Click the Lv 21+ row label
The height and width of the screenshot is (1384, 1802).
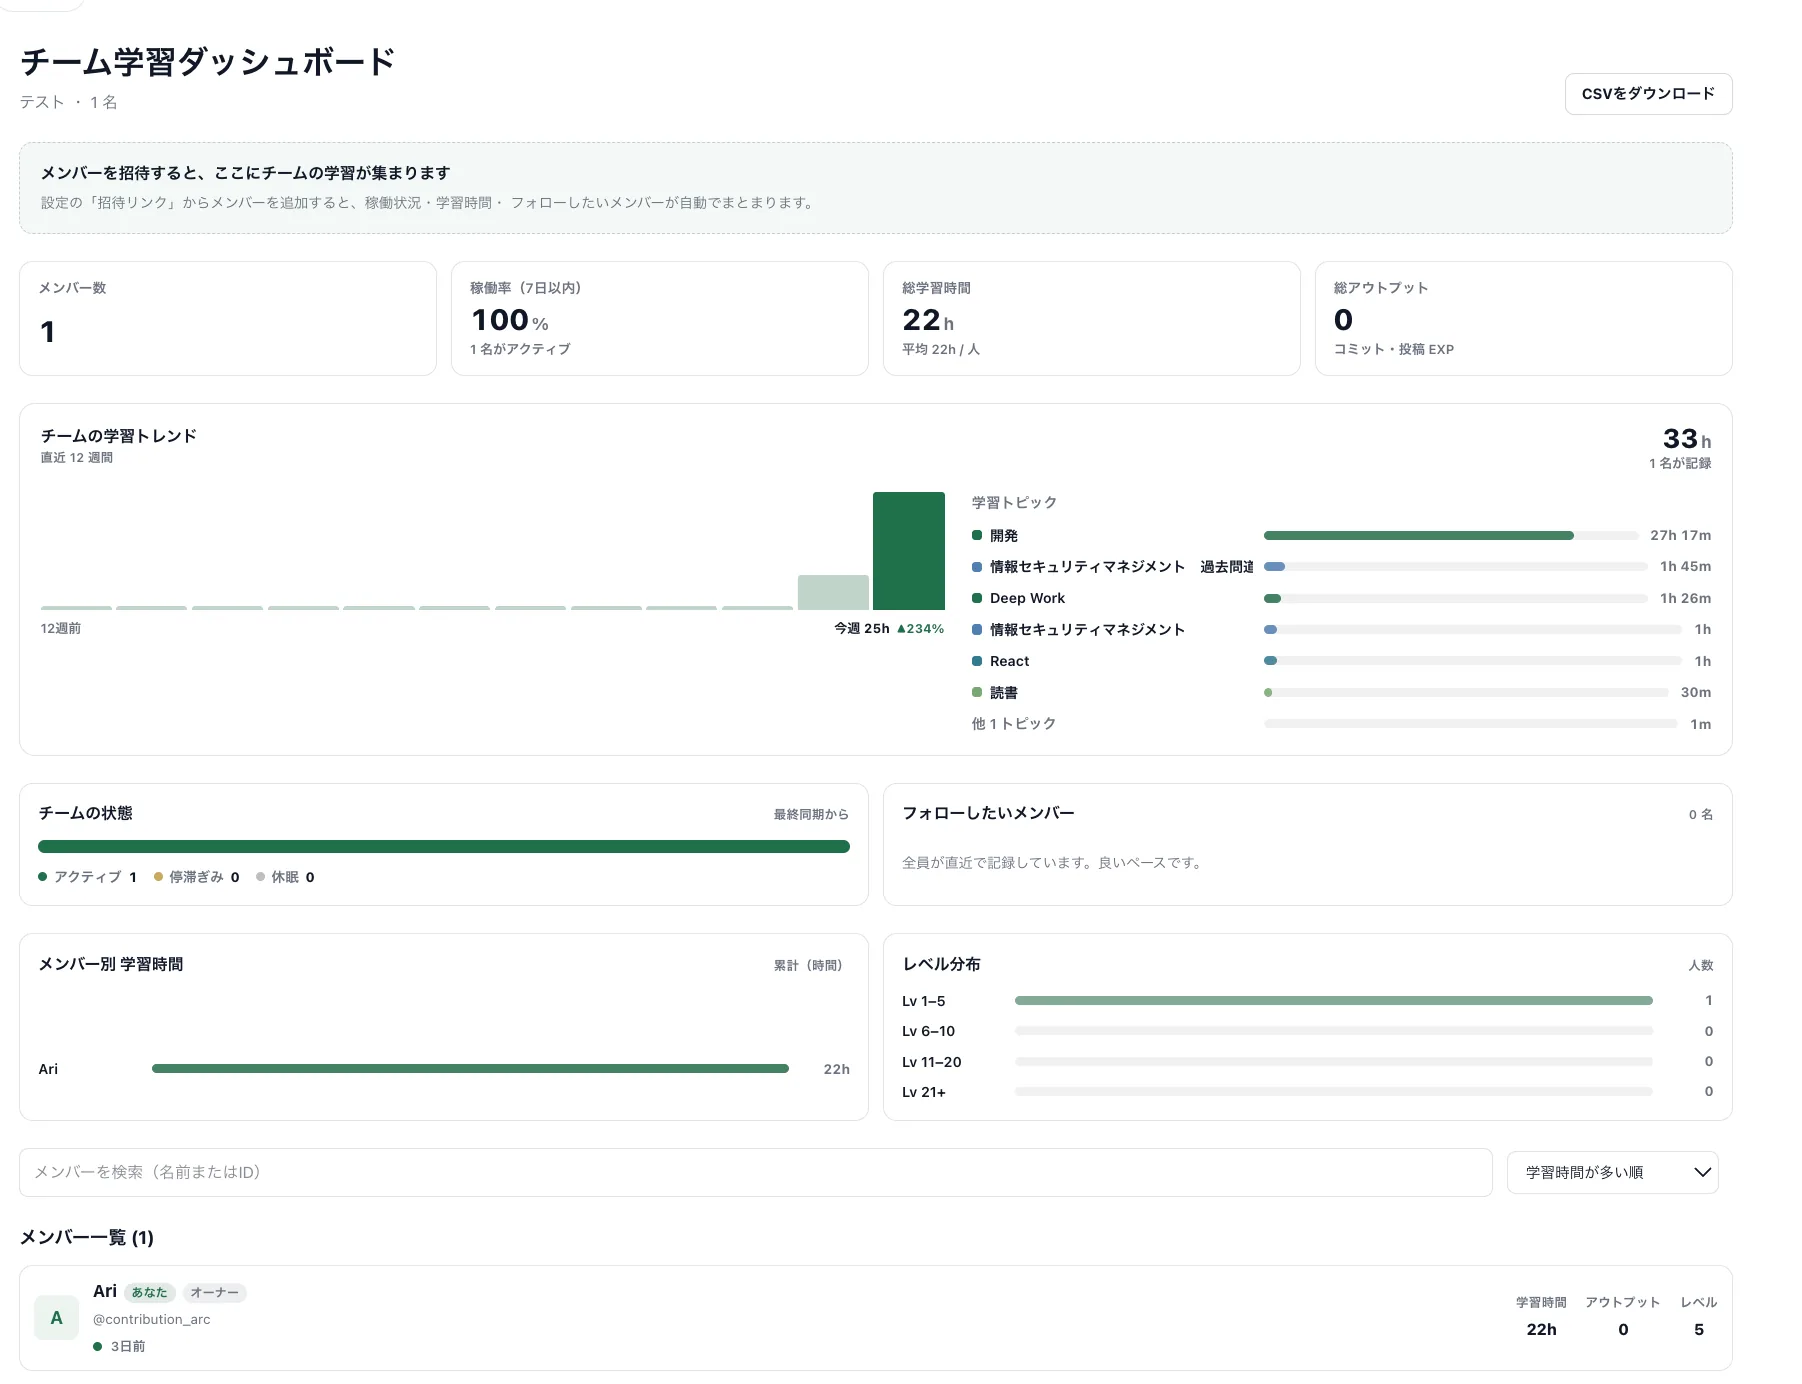pos(923,1092)
